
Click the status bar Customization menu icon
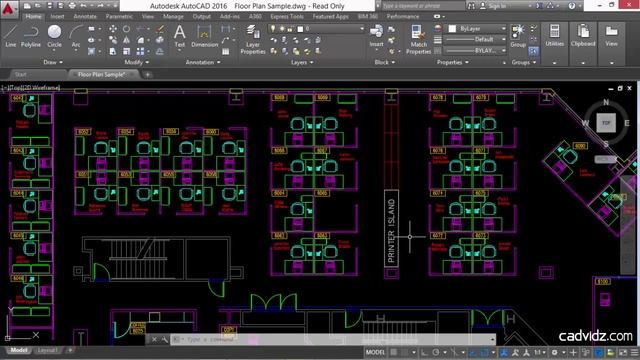pyautogui.click(x=635, y=352)
